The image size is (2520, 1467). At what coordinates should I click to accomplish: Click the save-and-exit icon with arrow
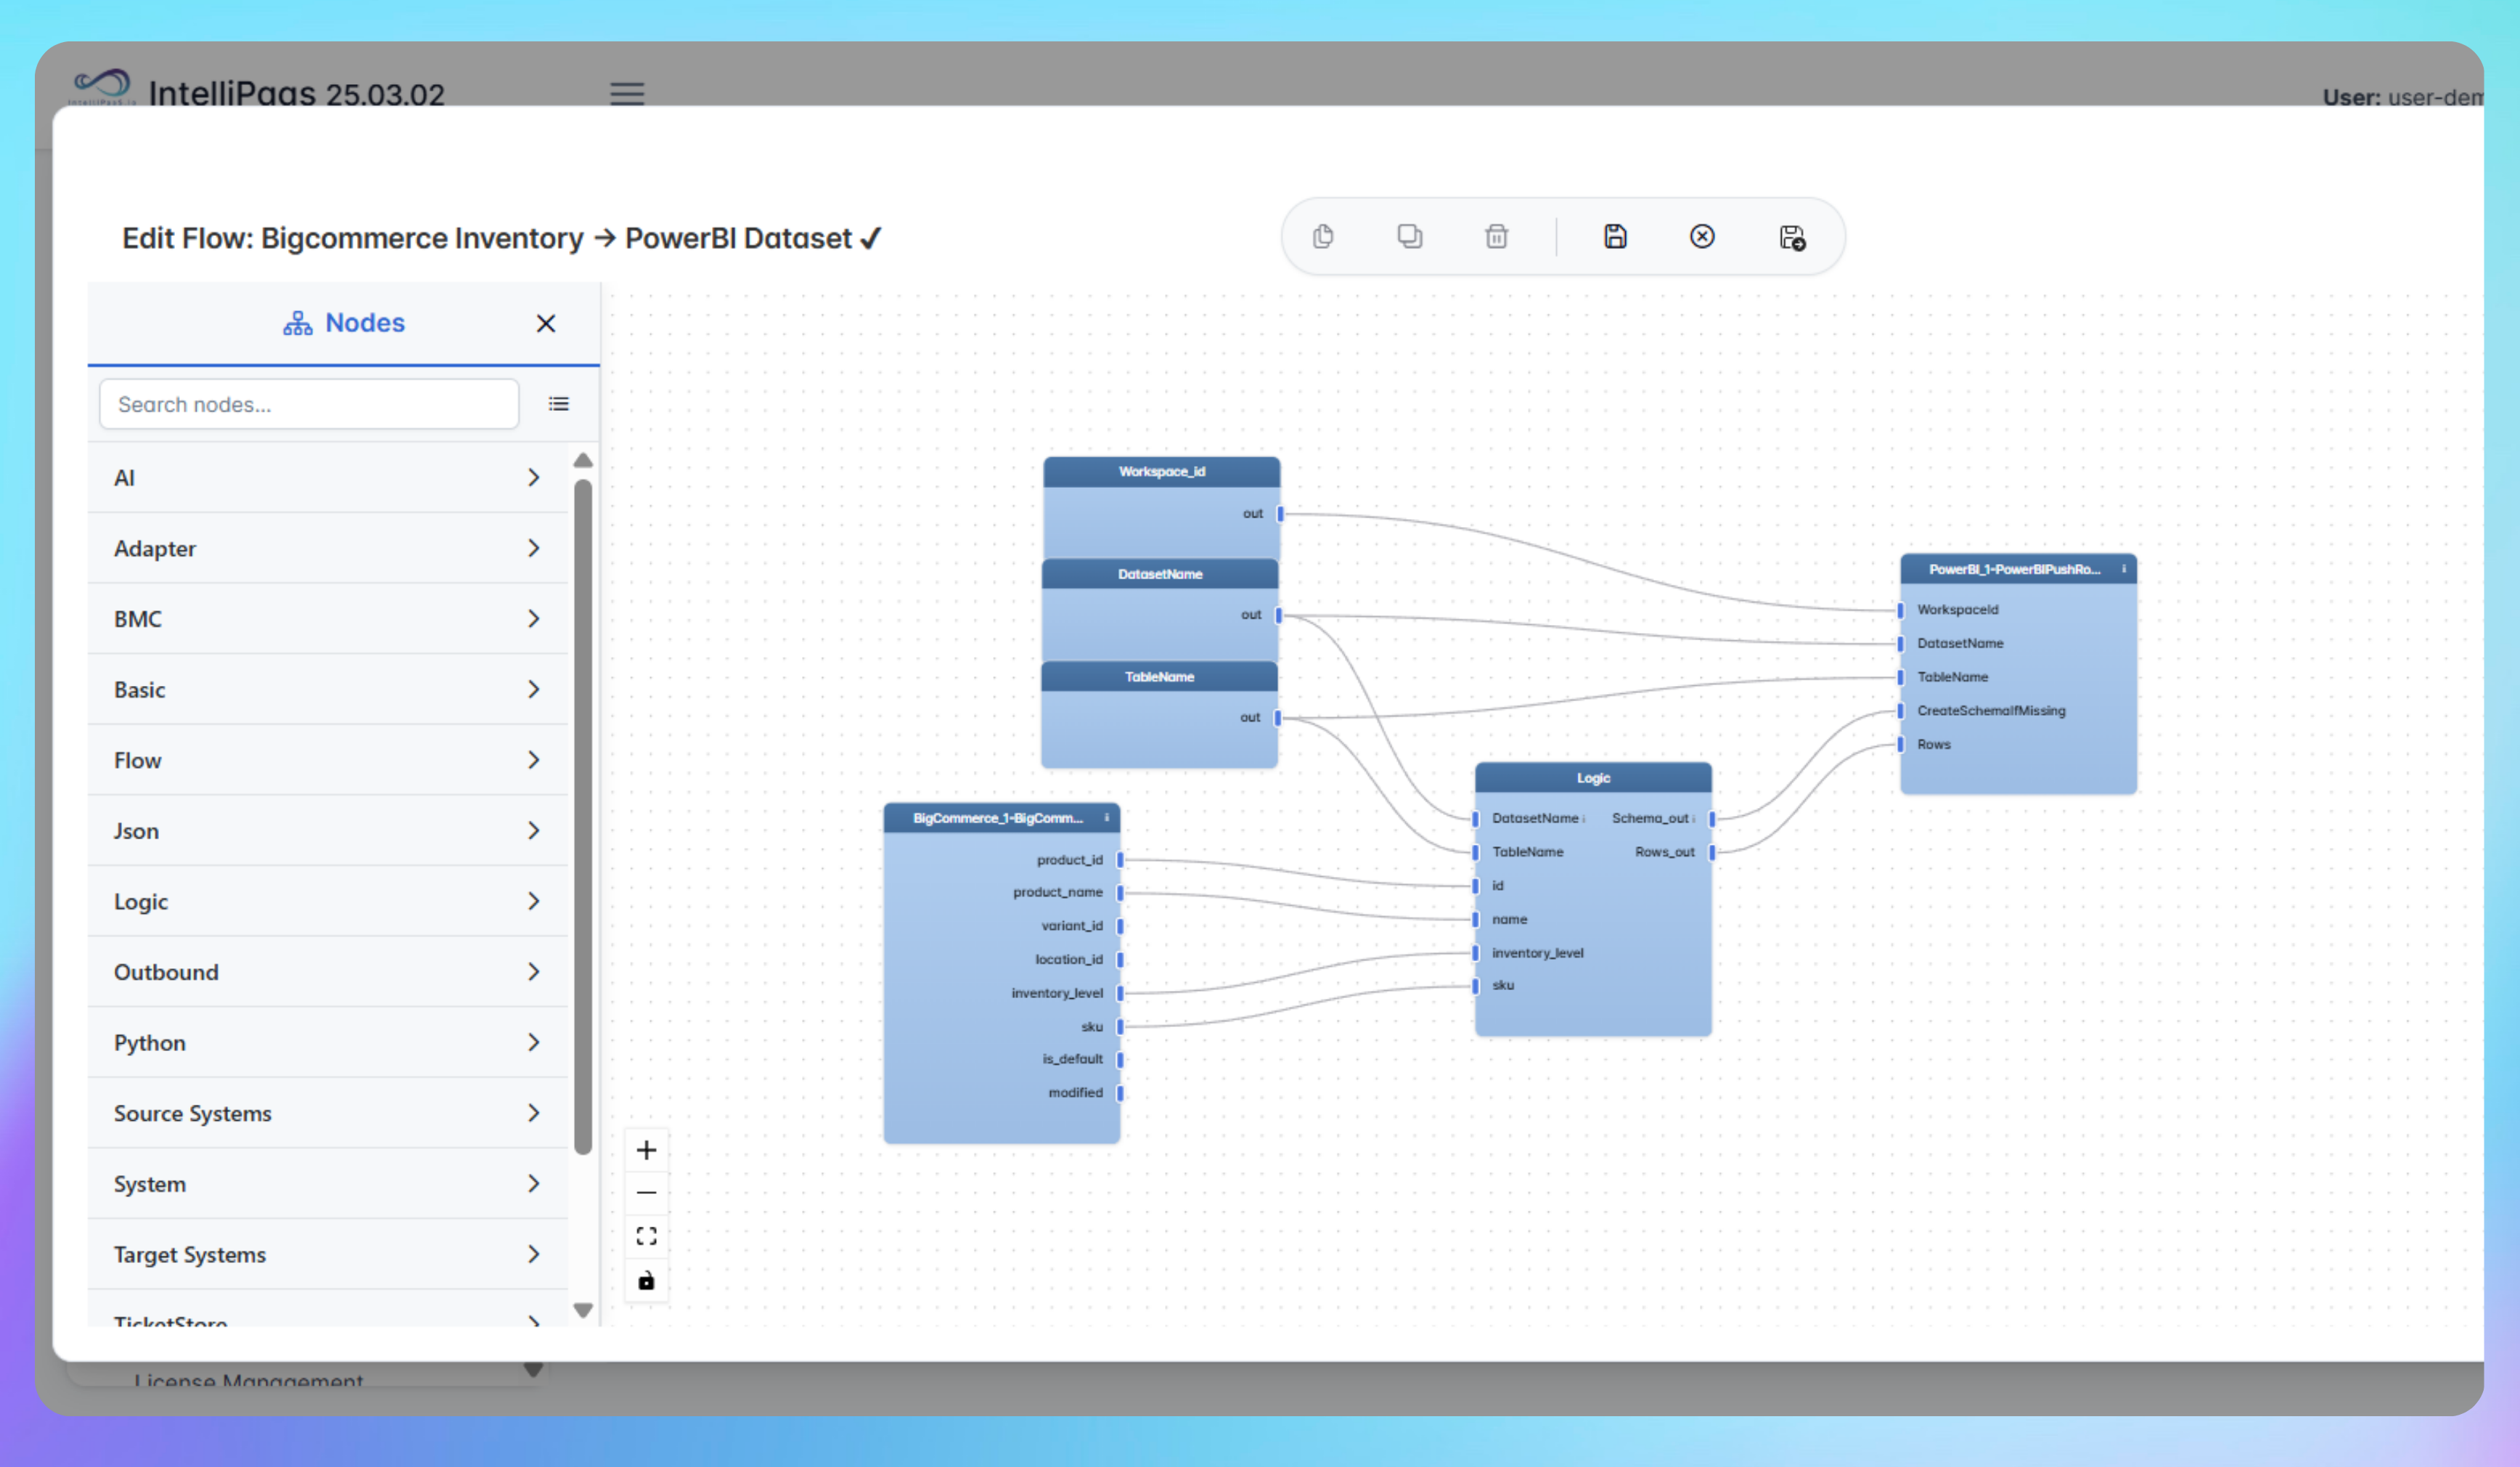pyautogui.click(x=1791, y=237)
